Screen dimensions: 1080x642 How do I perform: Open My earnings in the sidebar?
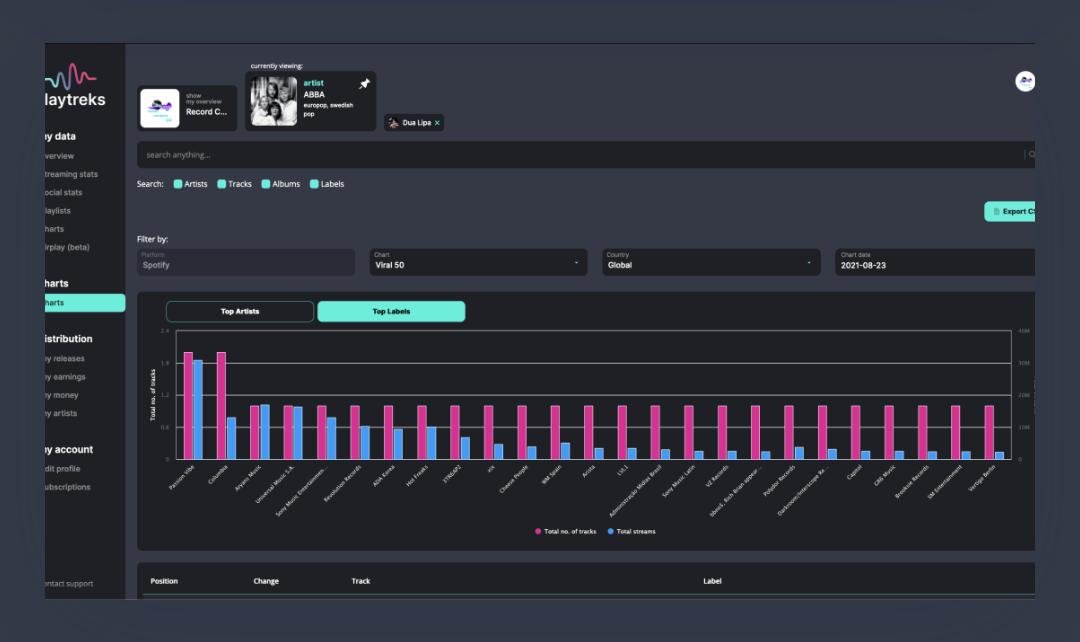pyautogui.click(x=65, y=377)
